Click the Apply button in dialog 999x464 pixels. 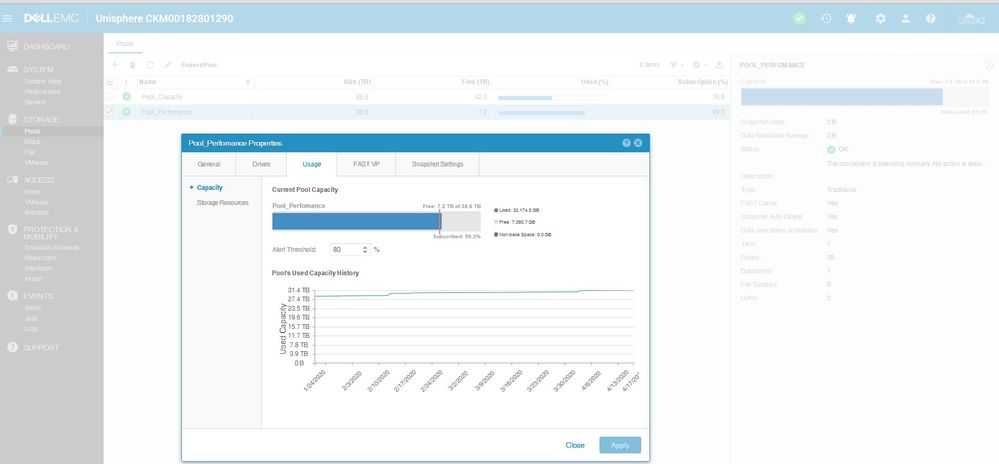coord(620,445)
